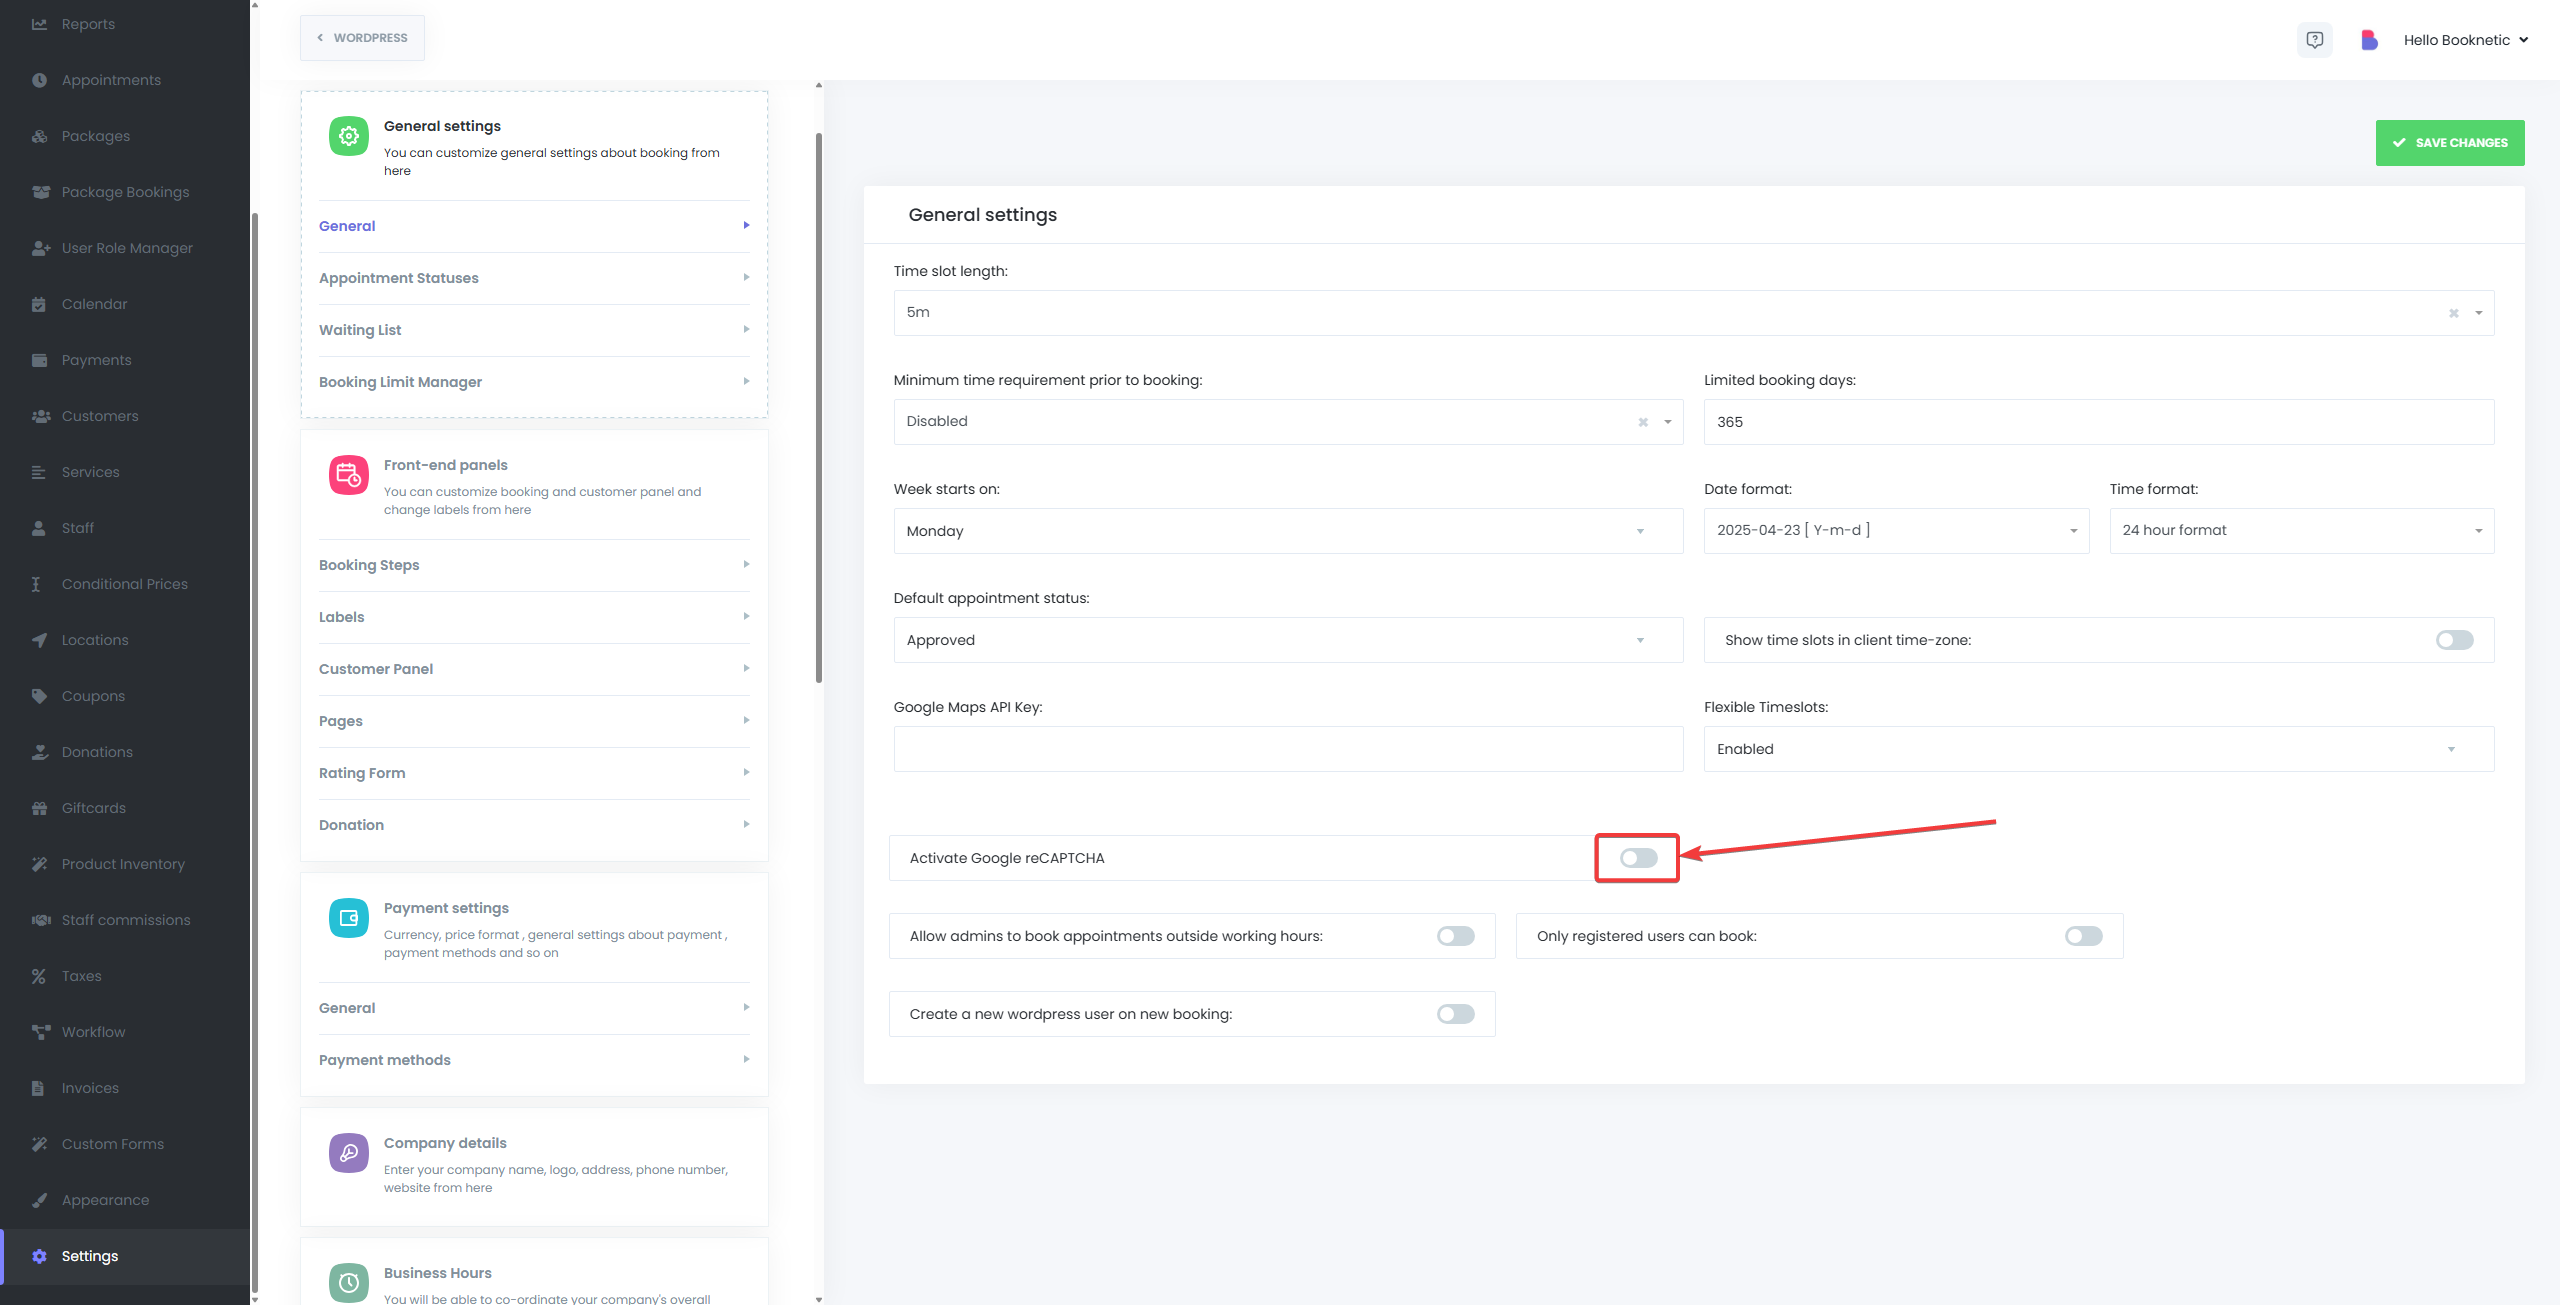Click the Coupons tag icon in sidebar
This screenshot has width=2560, height=1305.
[39, 696]
